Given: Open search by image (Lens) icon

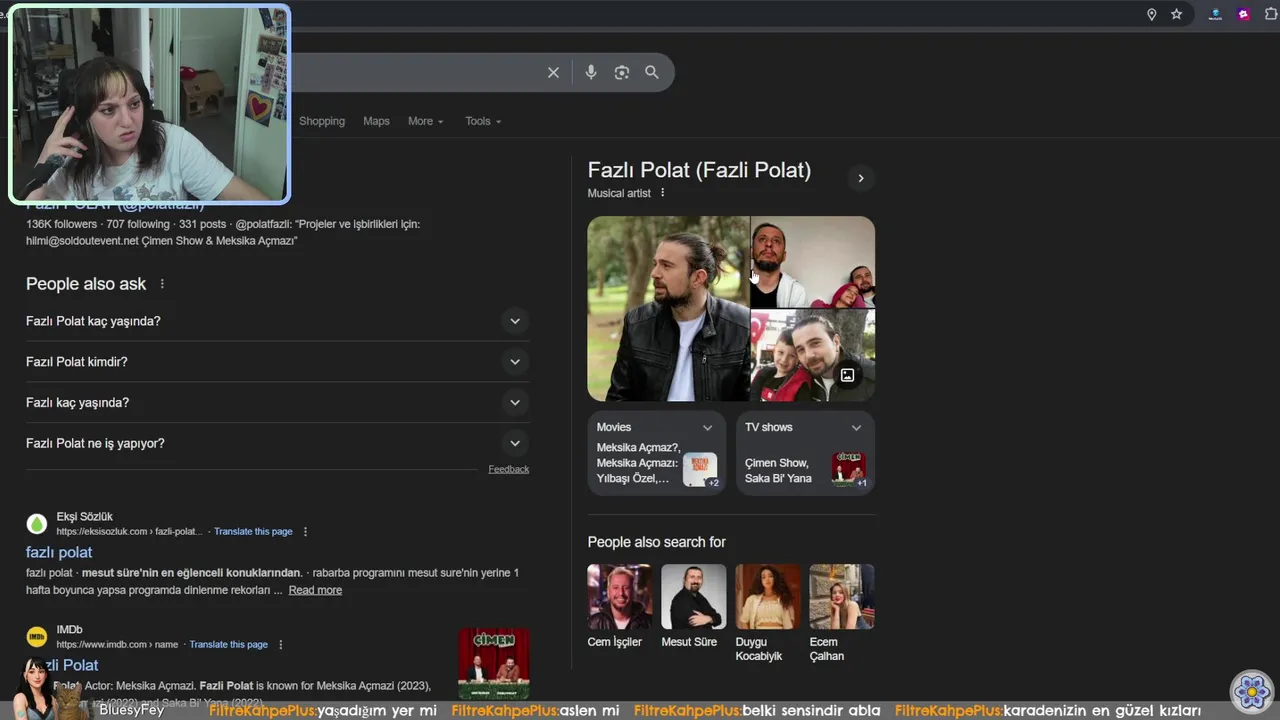Looking at the screenshot, I should pyautogui.click(x=622, y=72).
